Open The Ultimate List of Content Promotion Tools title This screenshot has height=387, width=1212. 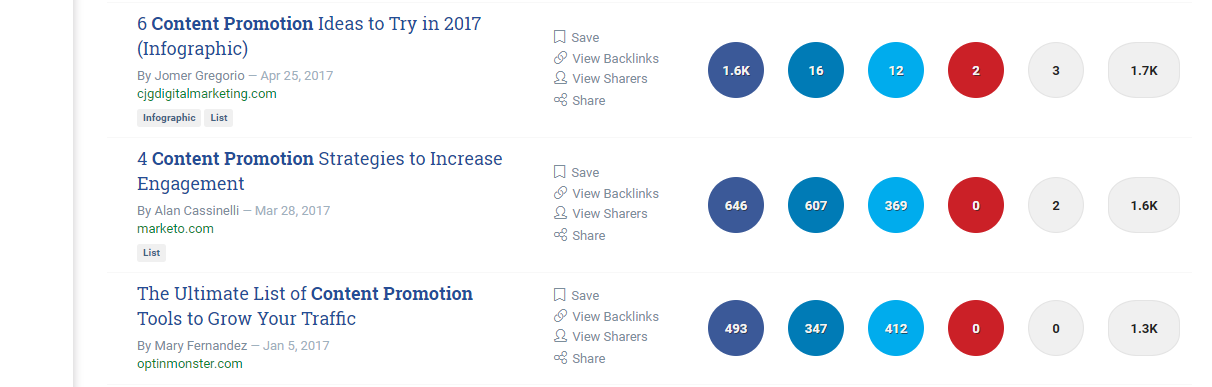point(305,306)
